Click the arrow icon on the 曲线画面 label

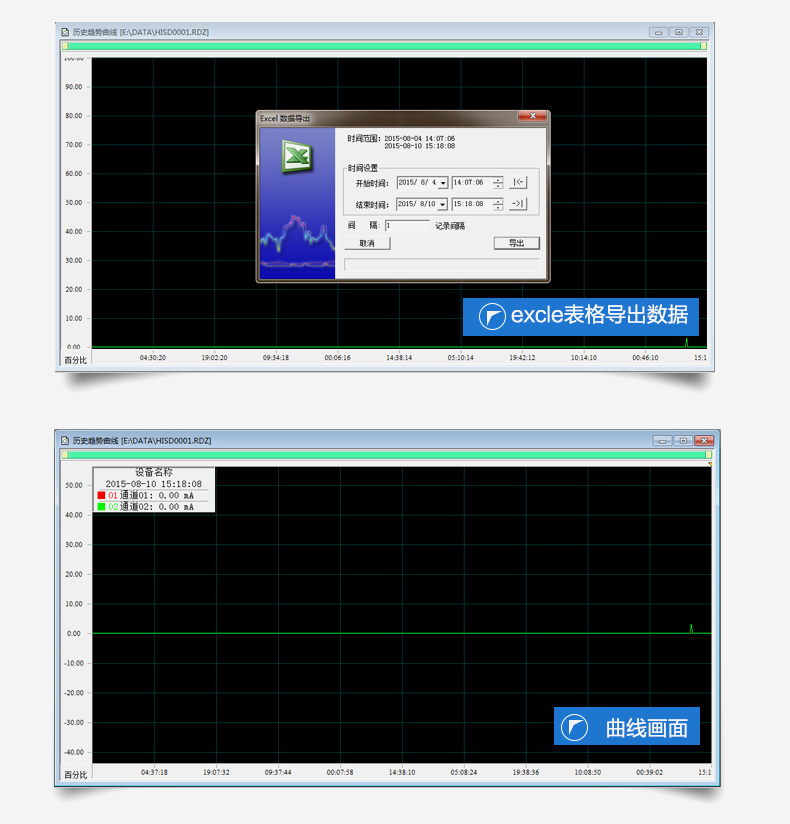575,728
